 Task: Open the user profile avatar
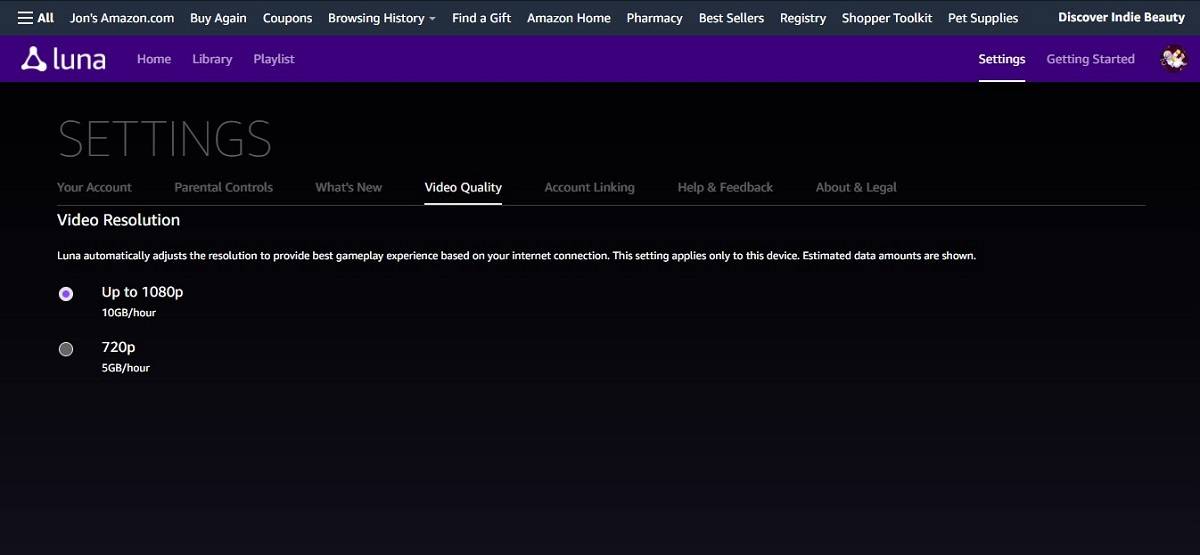[x=1173, y=59]
